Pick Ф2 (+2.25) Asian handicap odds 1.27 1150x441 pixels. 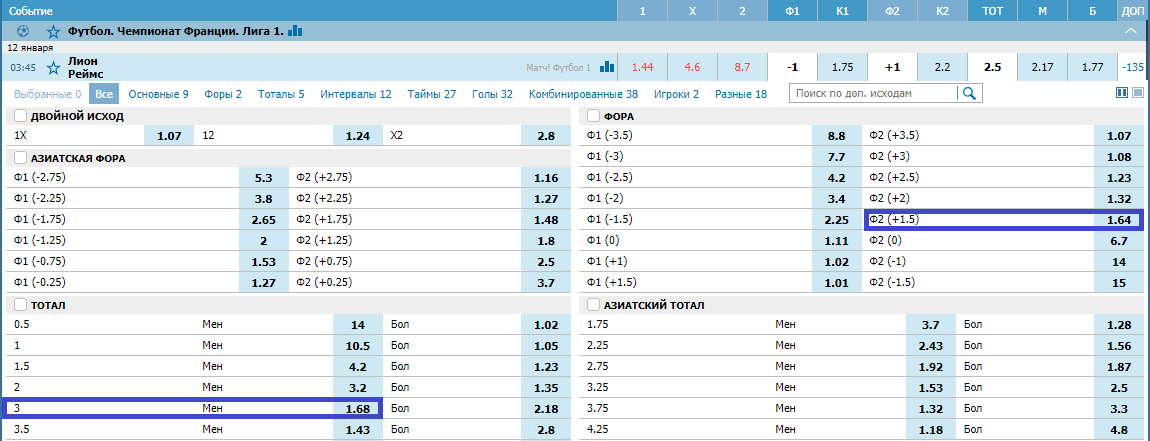546,198
